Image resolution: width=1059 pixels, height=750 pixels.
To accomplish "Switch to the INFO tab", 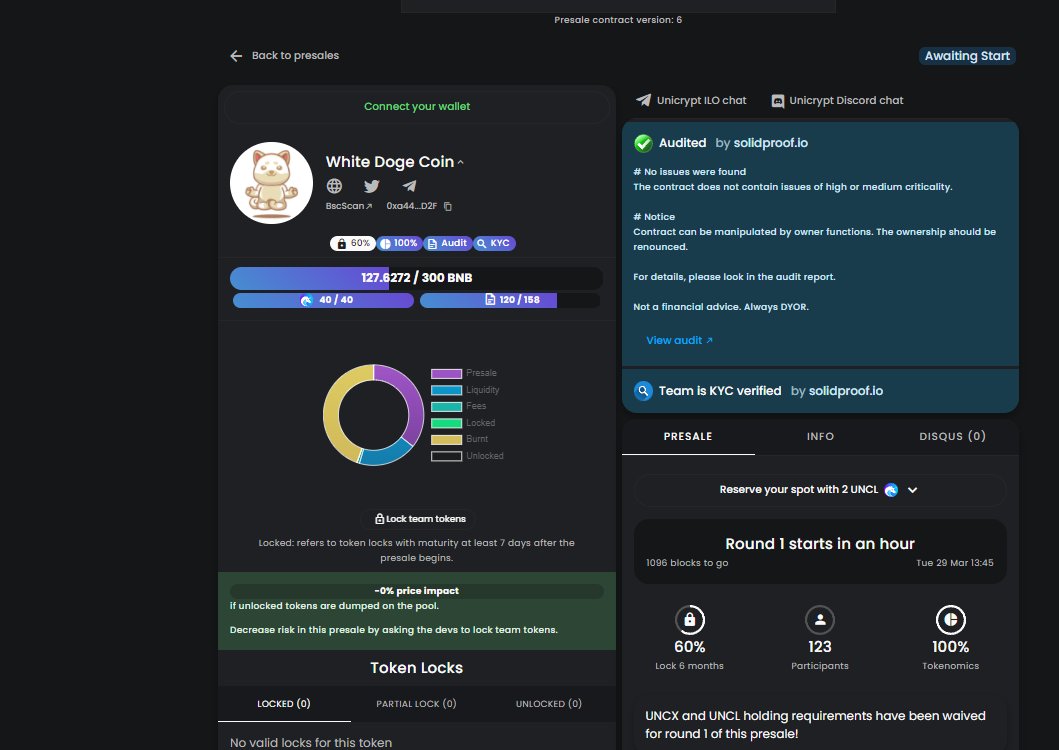I will (820, 436).
